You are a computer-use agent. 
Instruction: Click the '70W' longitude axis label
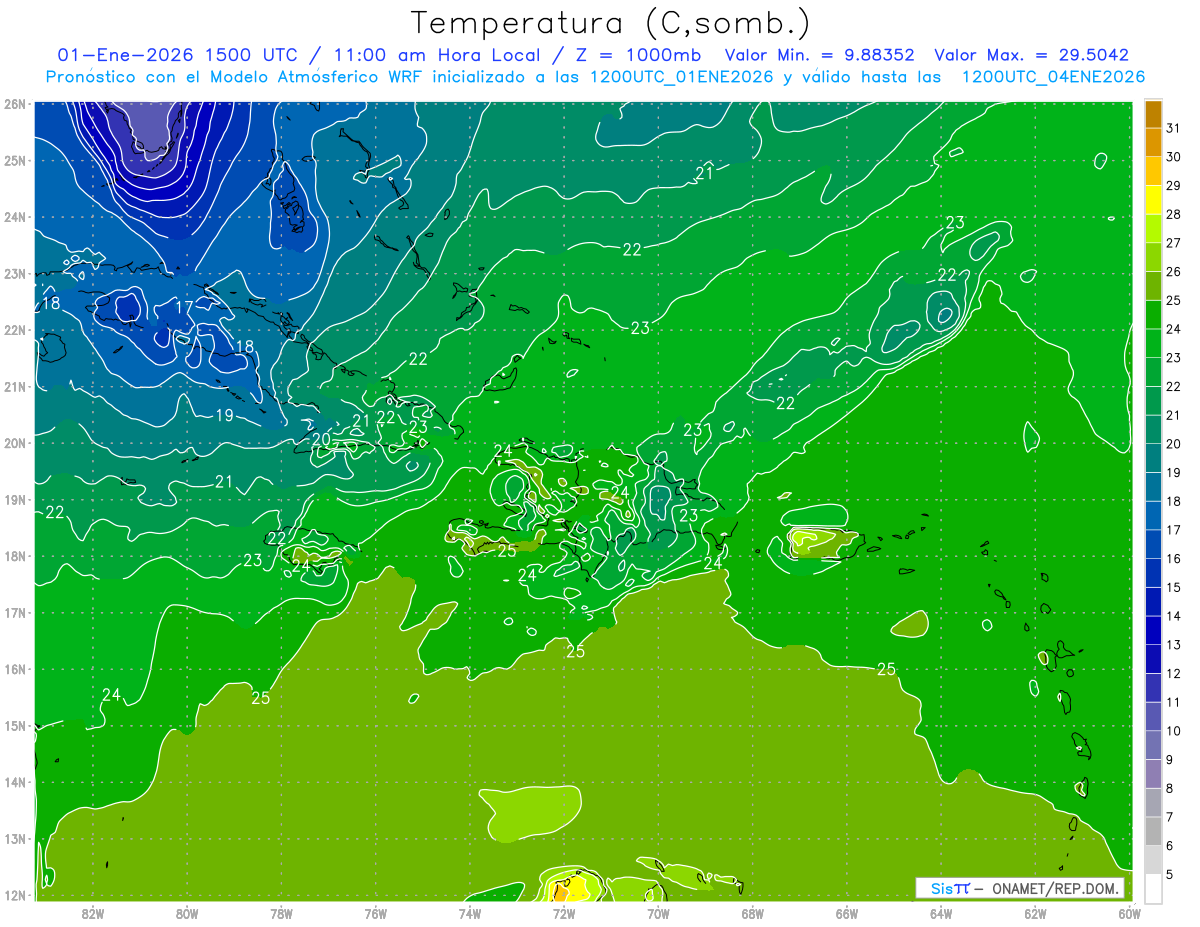tap(658, 913)
